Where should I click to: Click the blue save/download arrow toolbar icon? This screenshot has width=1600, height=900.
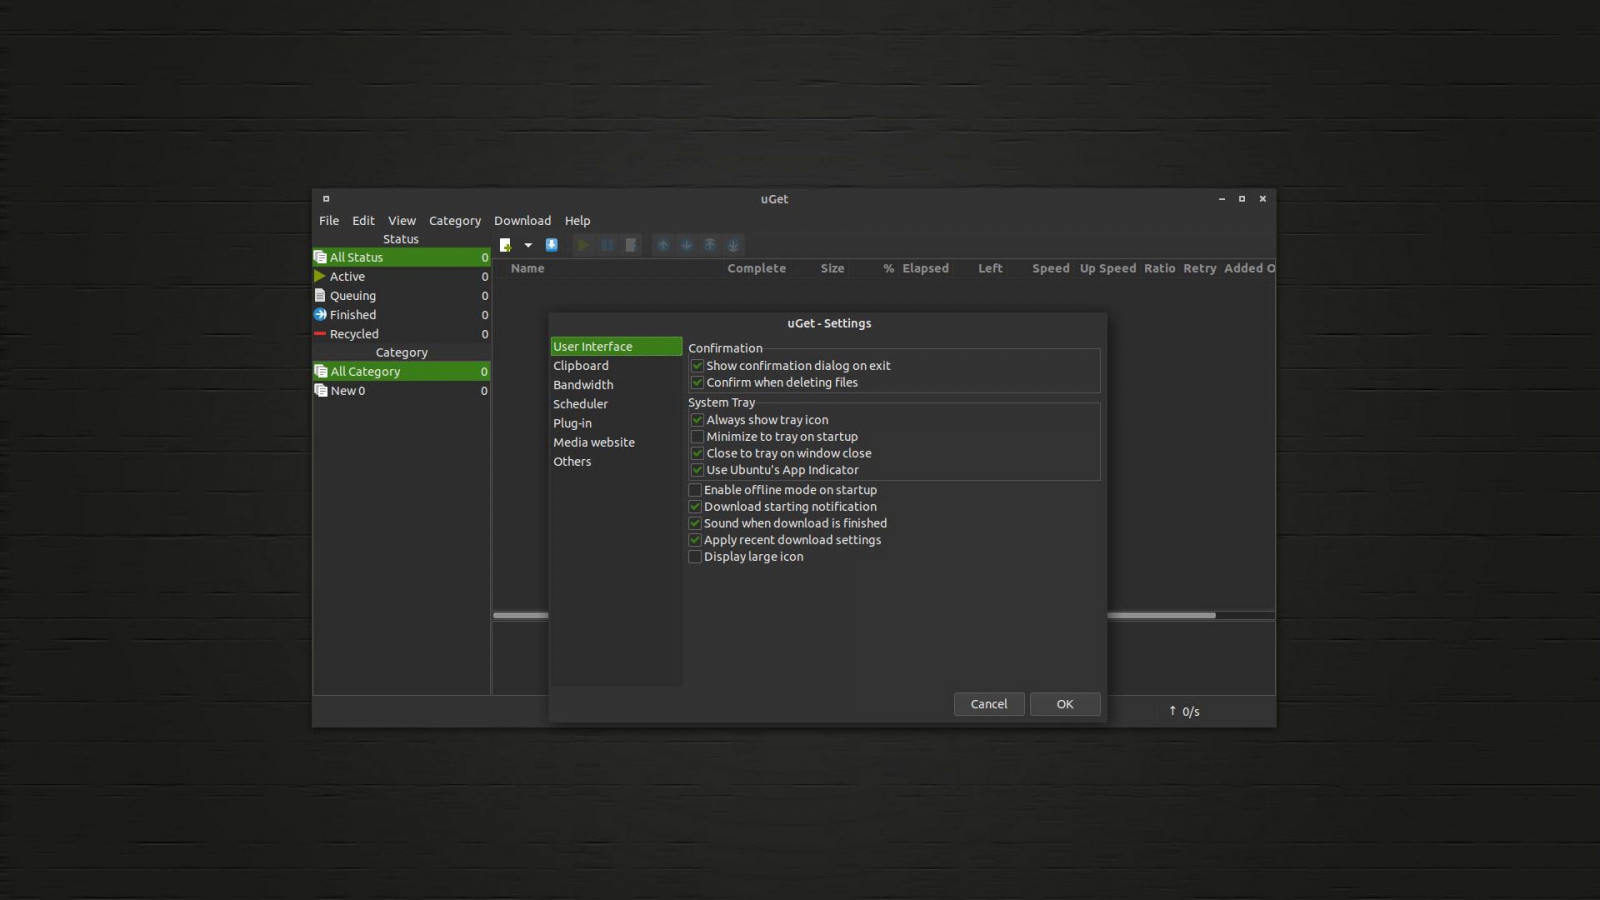click(x=551, y=245)
